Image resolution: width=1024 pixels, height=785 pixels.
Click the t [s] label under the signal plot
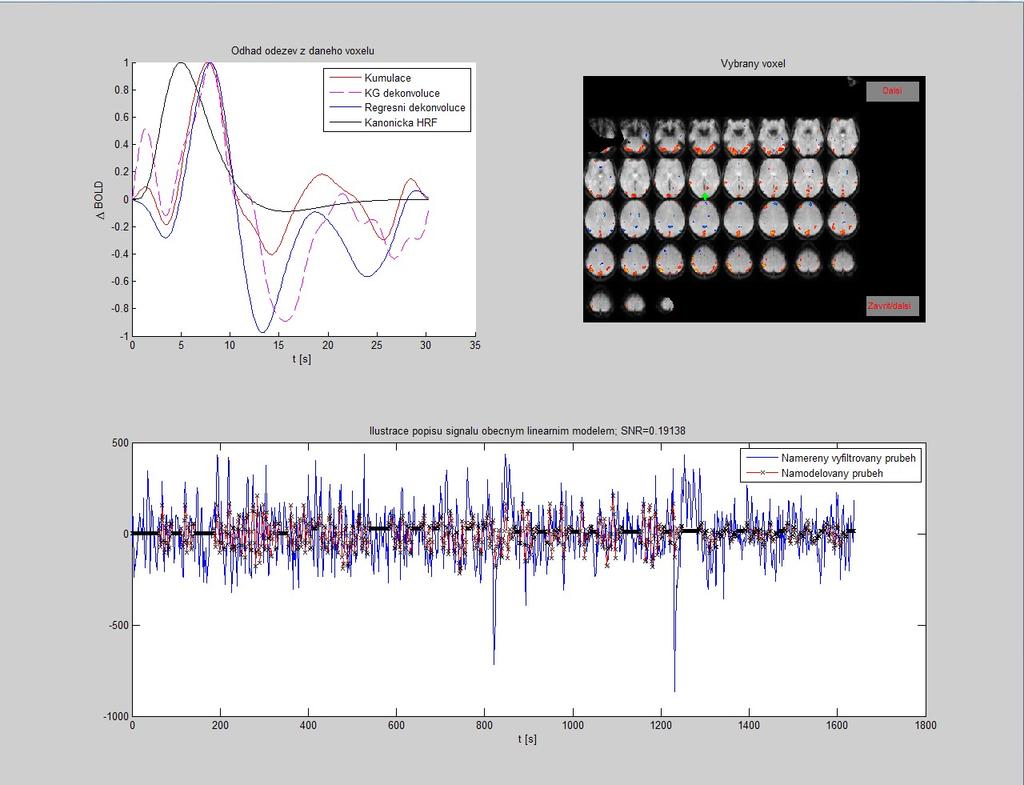click(x=528, y=739)
